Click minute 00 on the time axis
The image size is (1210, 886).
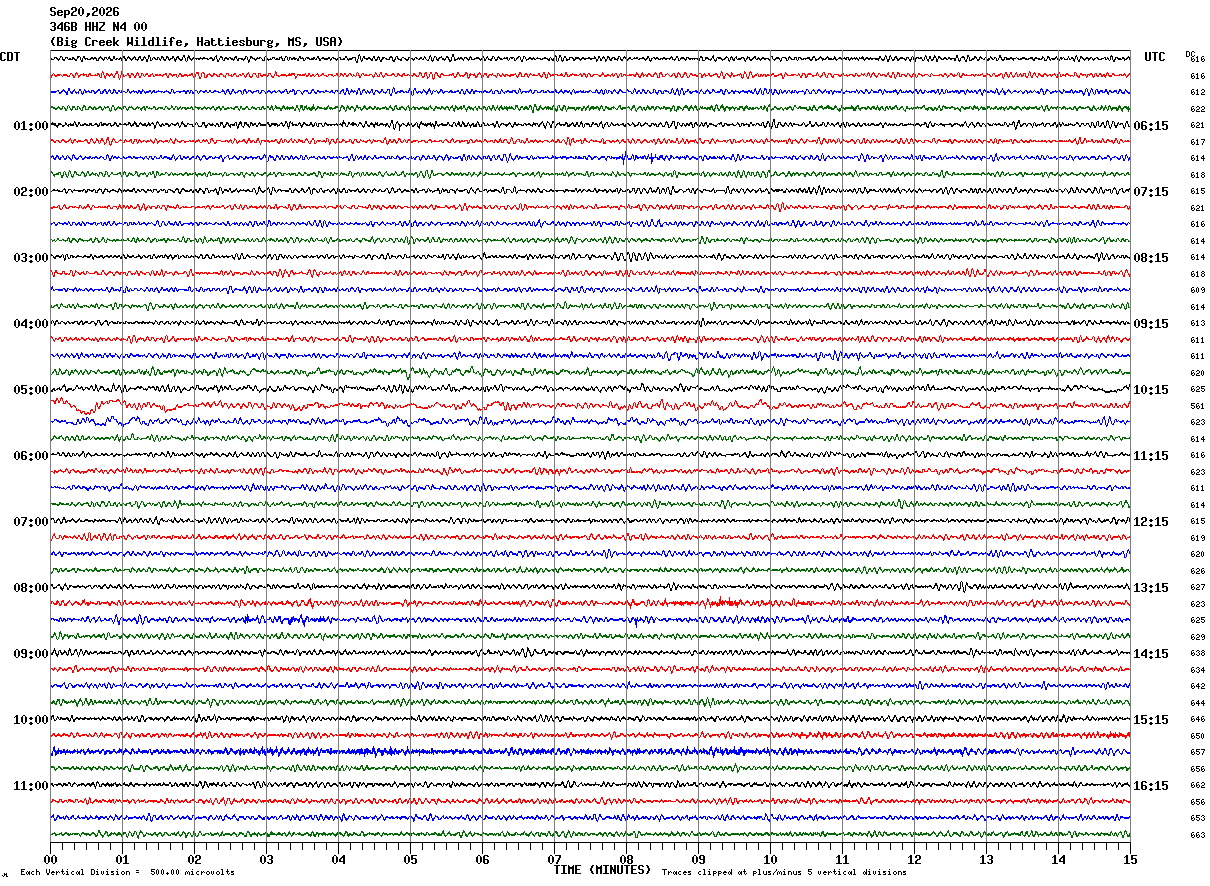coord(50,859)
